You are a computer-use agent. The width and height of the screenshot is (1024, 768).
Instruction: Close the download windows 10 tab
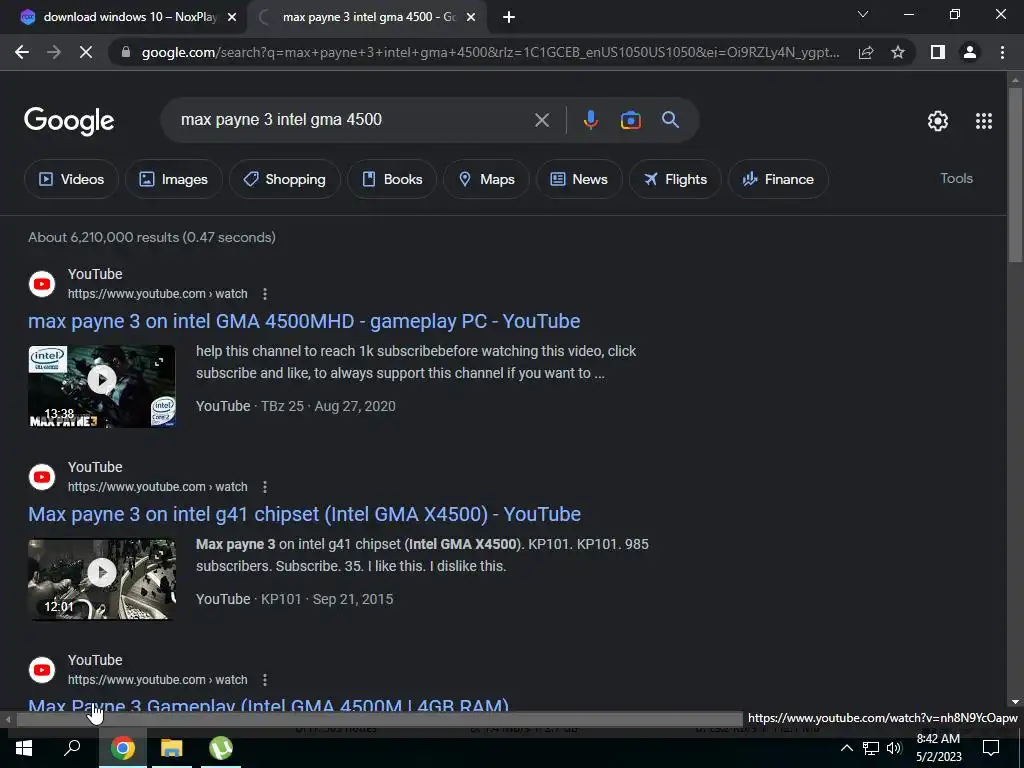click(232, 17)
